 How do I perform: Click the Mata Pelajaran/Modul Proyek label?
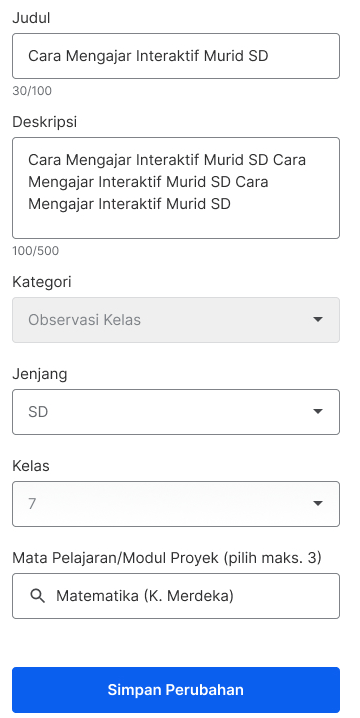pos(167,558)
